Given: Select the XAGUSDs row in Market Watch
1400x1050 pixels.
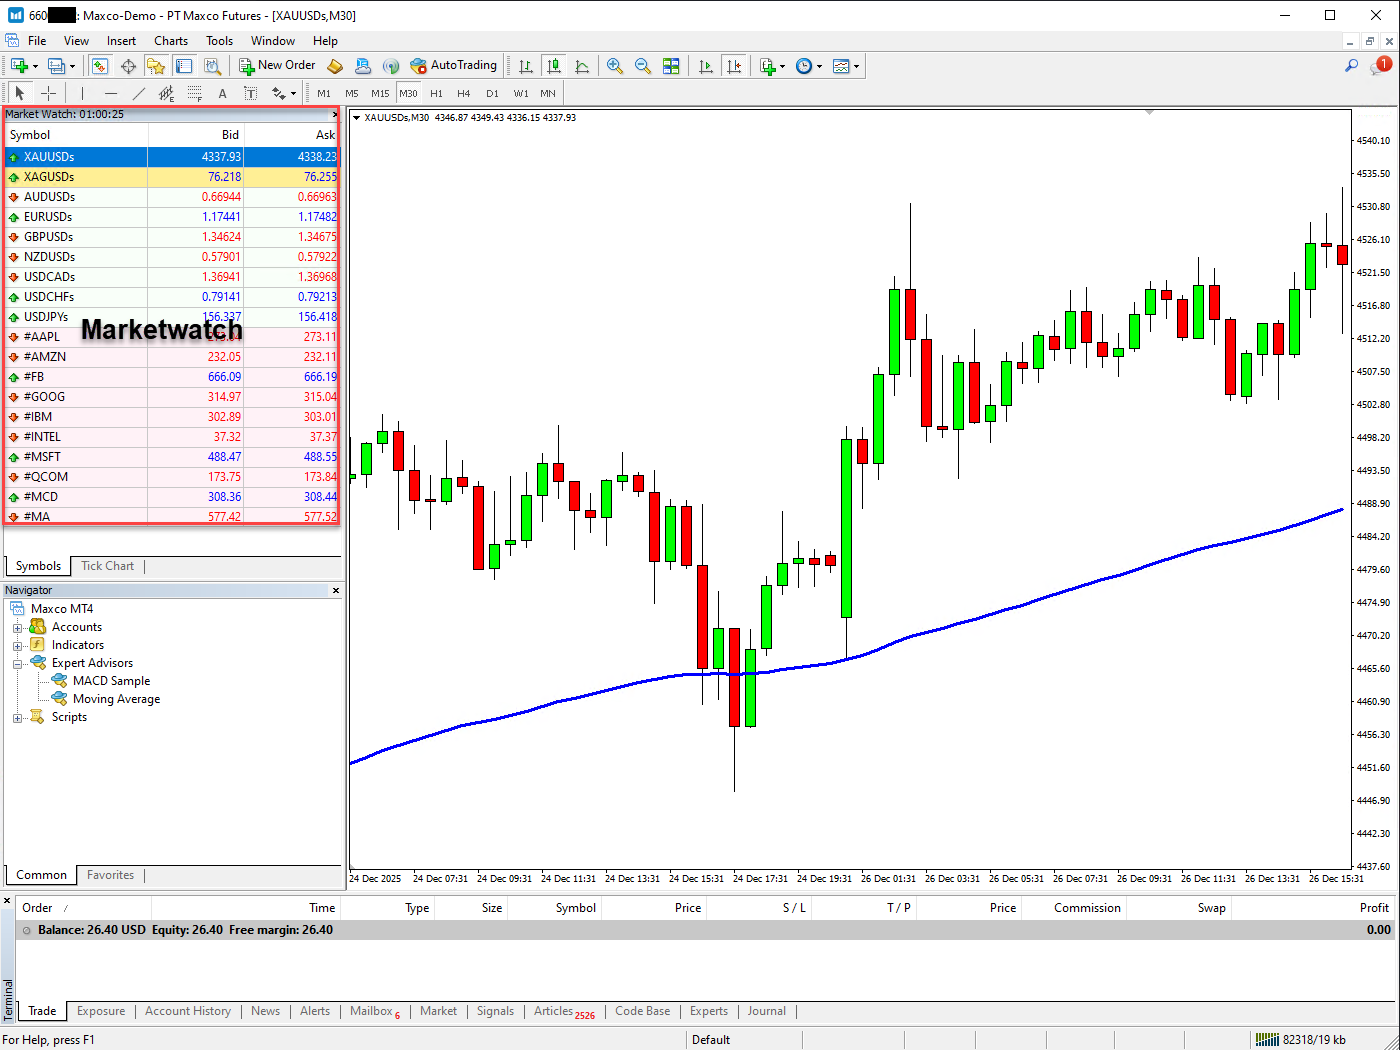Looking at the screenshot, I should click(x=49, y=177).
